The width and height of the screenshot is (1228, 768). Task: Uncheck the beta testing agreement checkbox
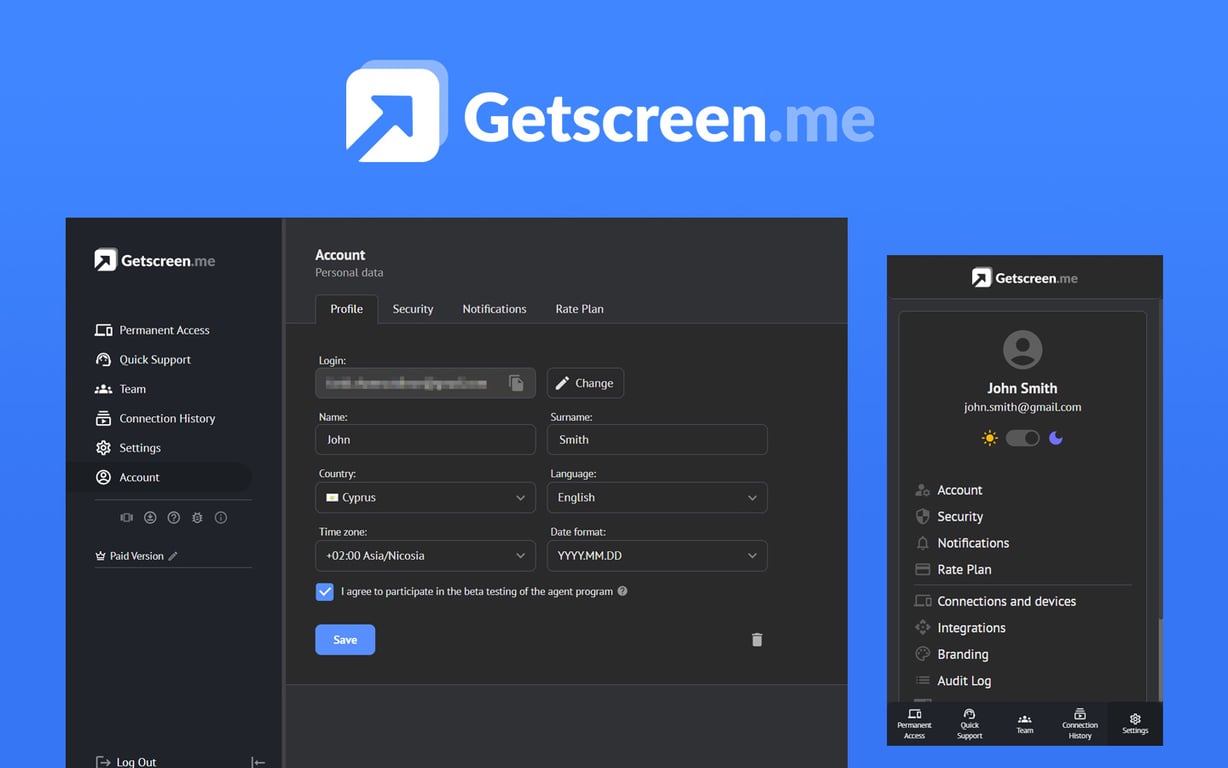(x=324, y=592)
